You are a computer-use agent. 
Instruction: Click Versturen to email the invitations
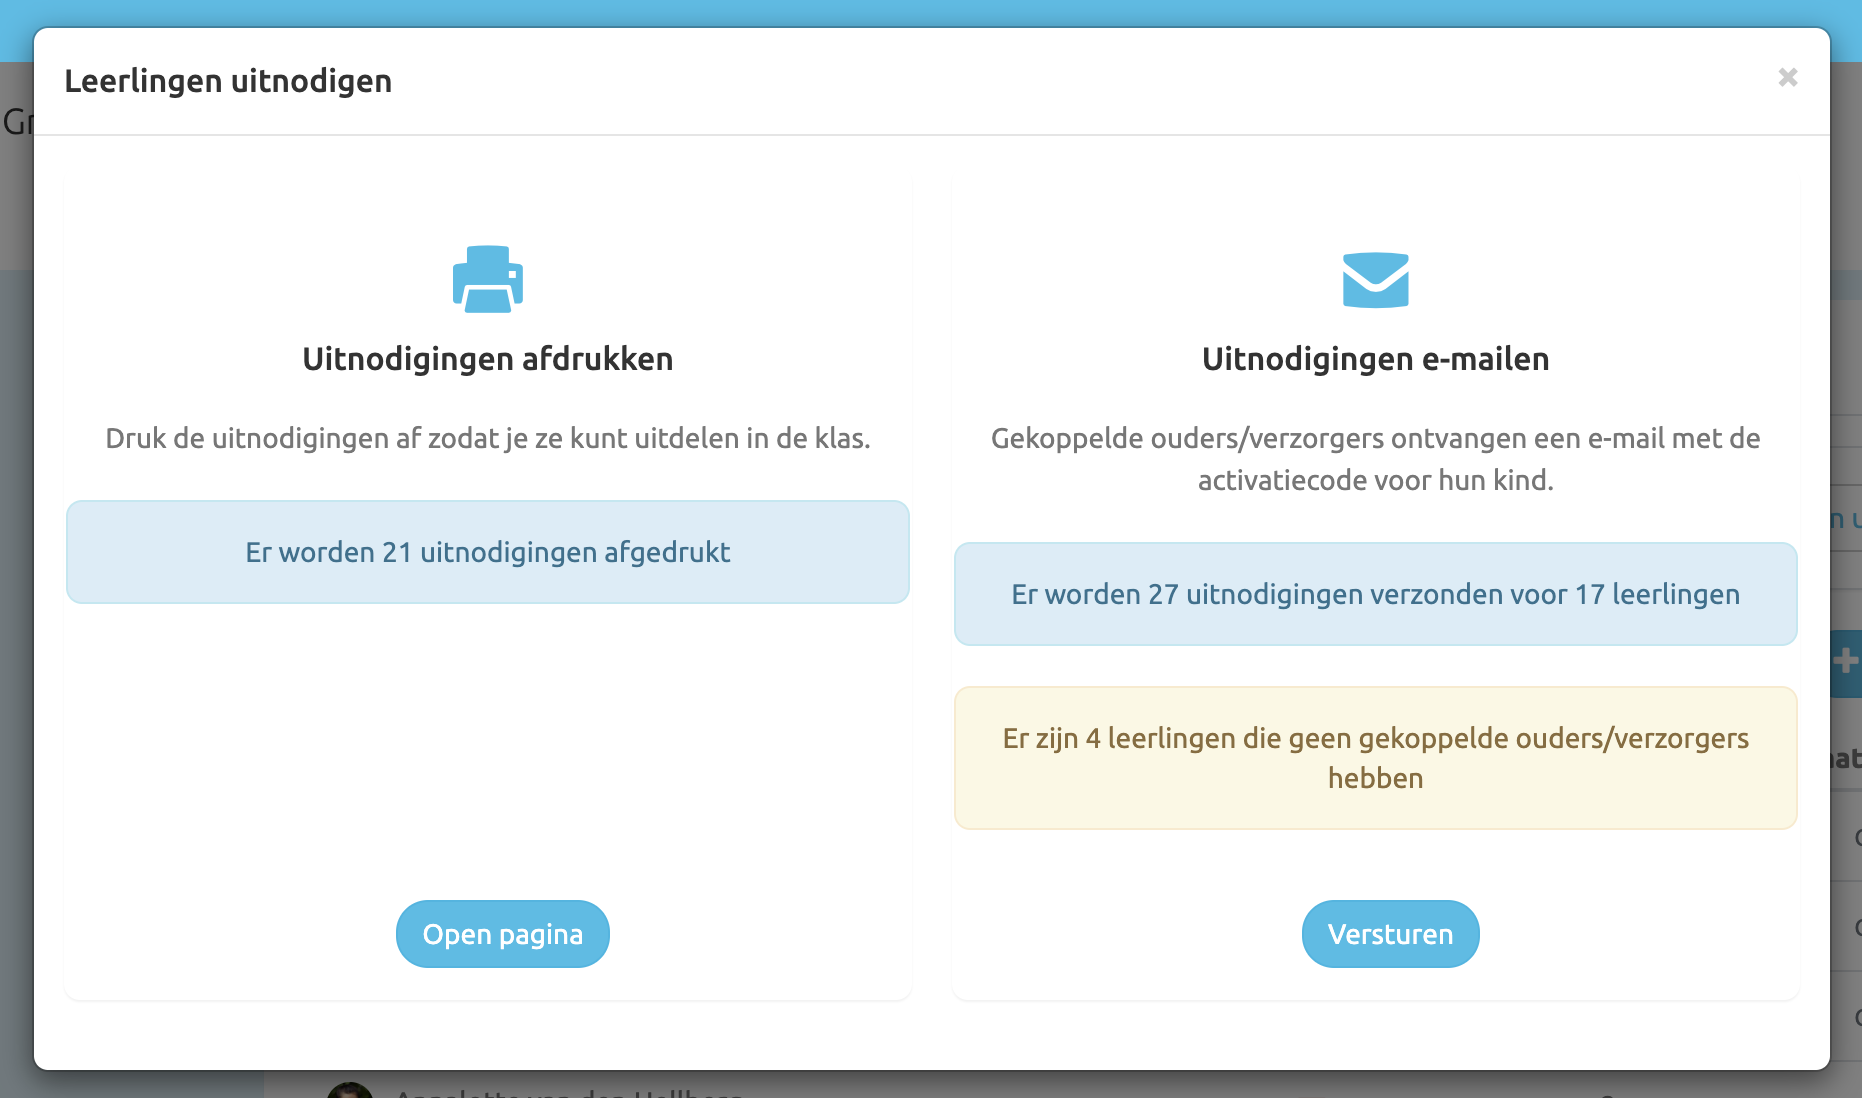coord(1390,933)
